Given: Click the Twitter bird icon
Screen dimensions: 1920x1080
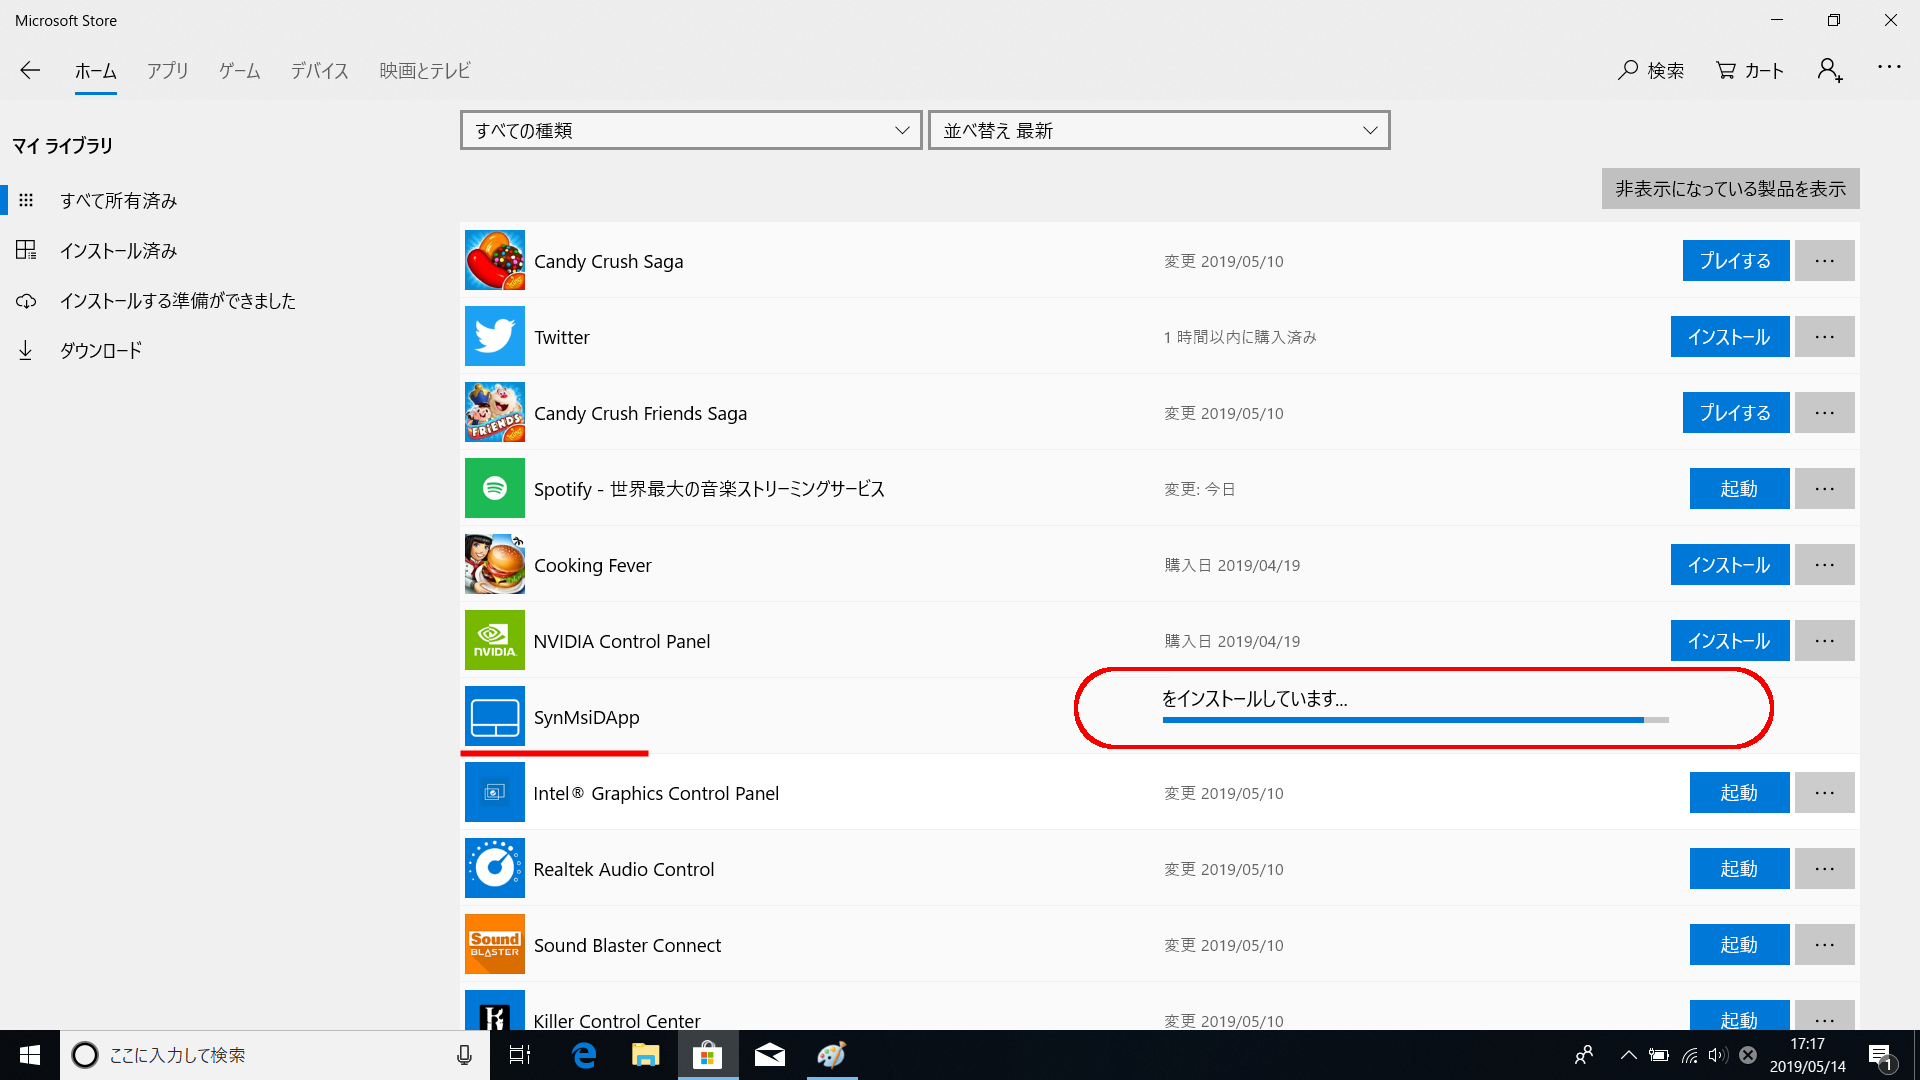Looking at the screenshot, I should [x=494, y=336].
